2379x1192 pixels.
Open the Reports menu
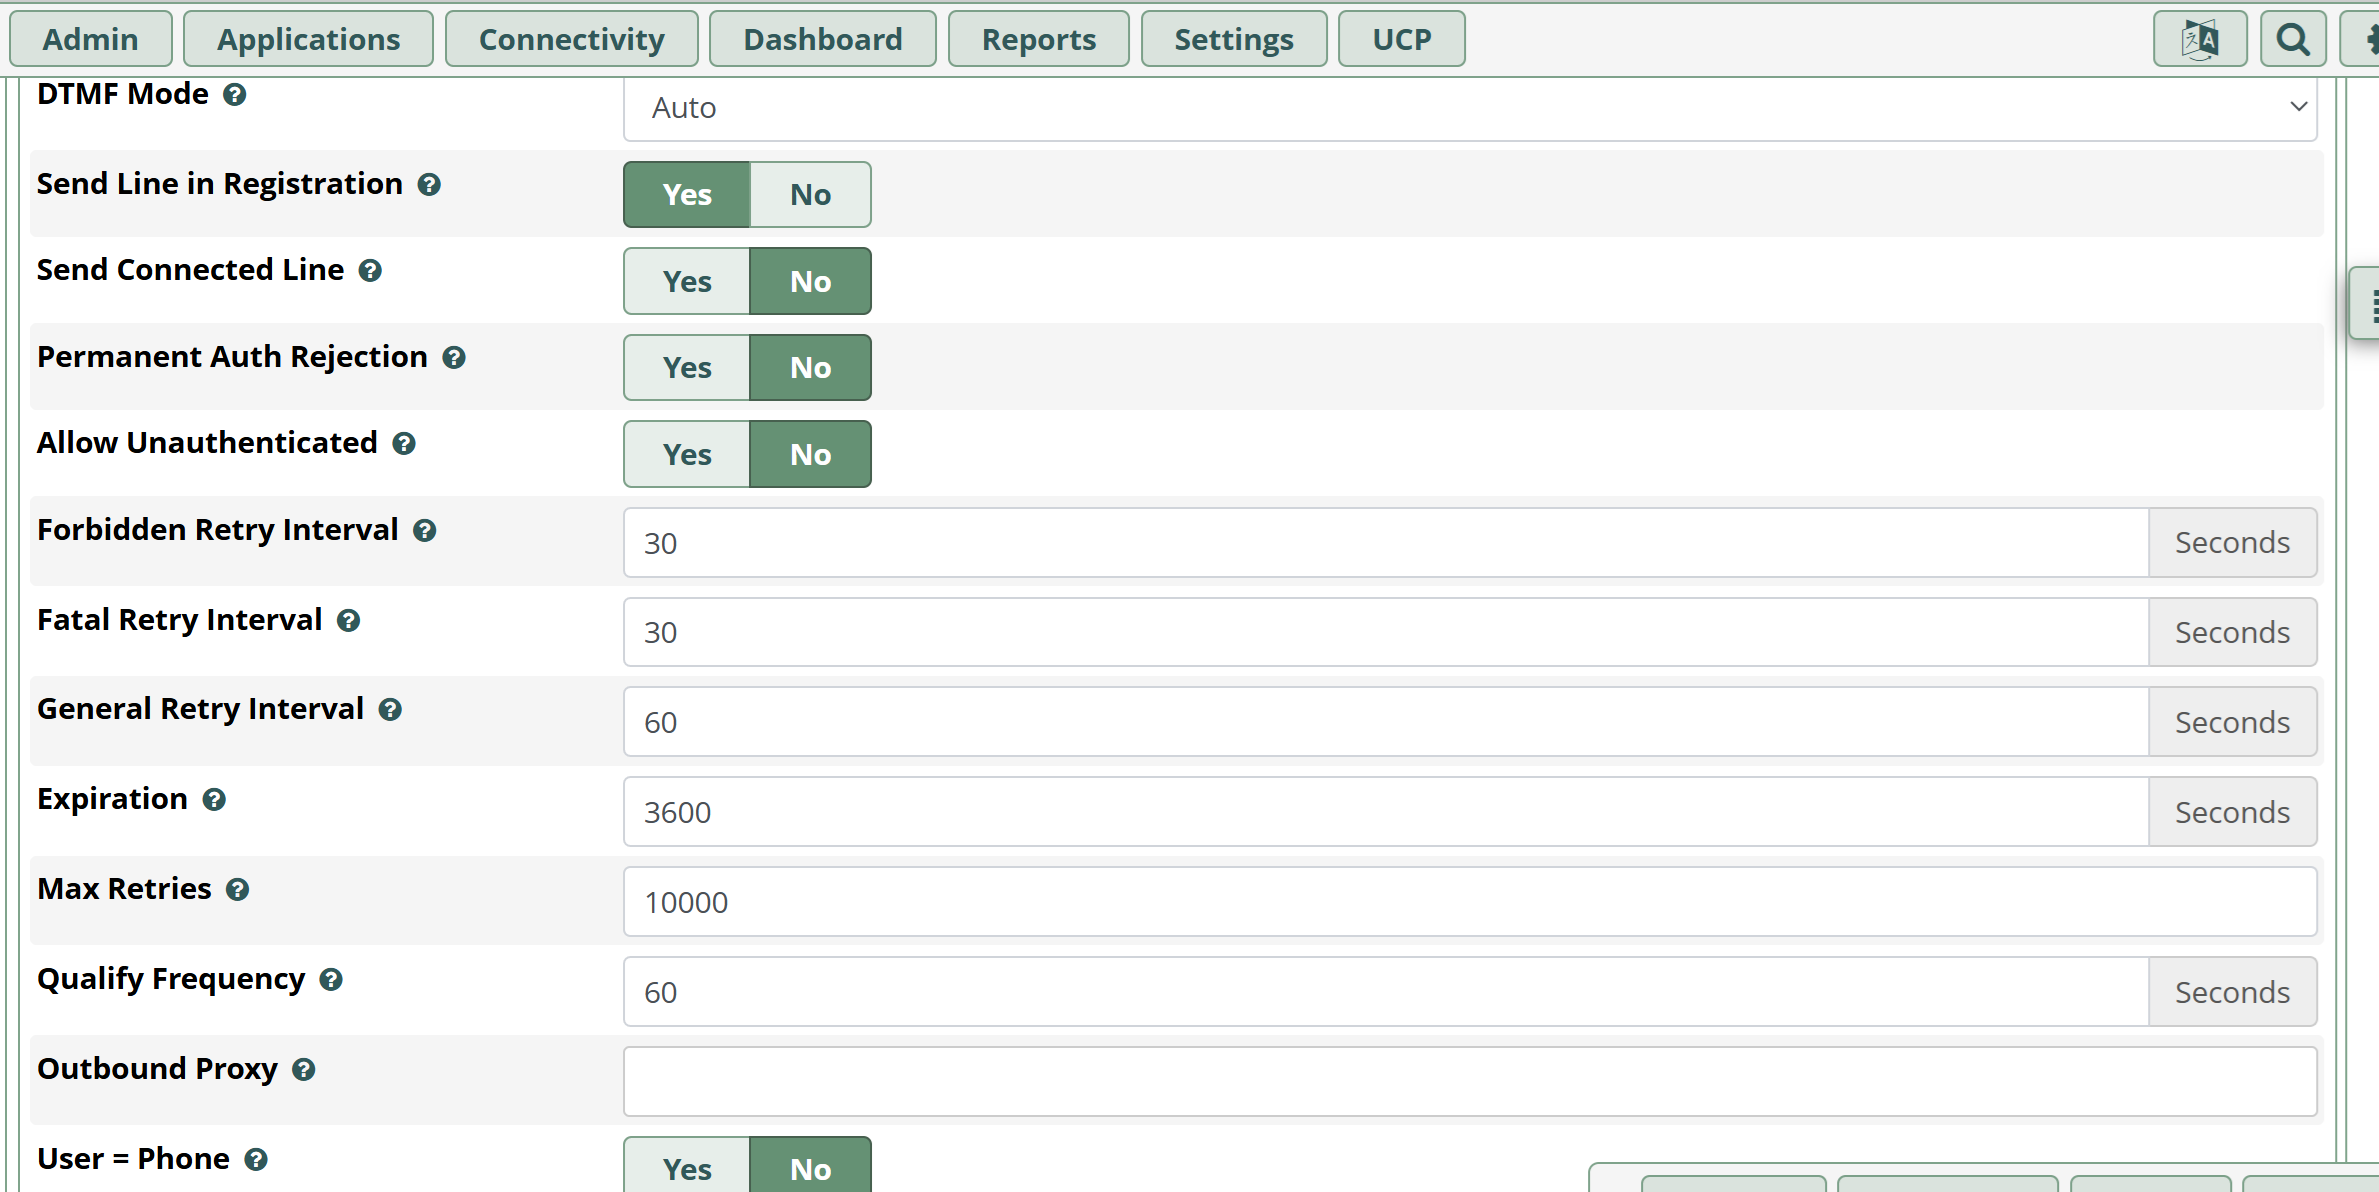point(1038,40)
